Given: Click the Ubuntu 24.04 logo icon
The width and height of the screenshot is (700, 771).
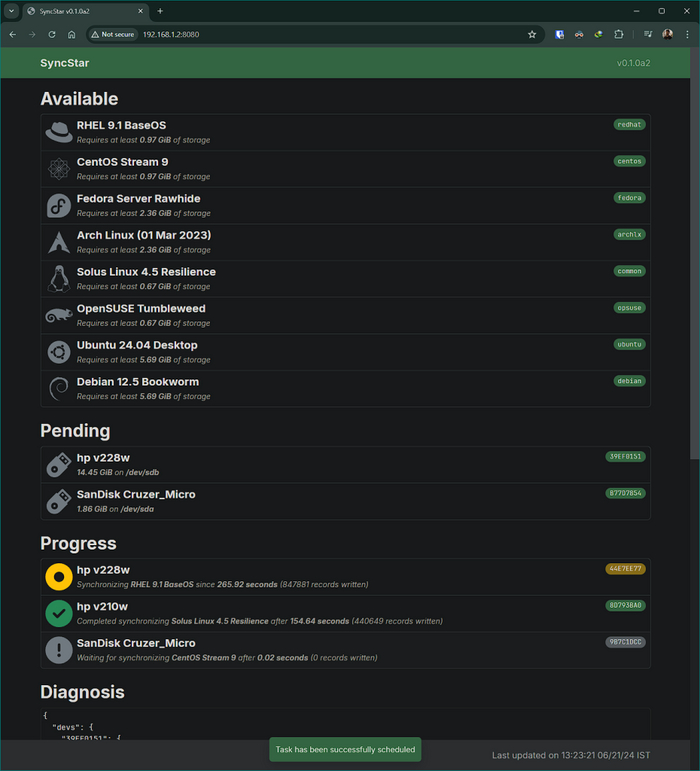Looking at the screenshot, I should [59, 351].
